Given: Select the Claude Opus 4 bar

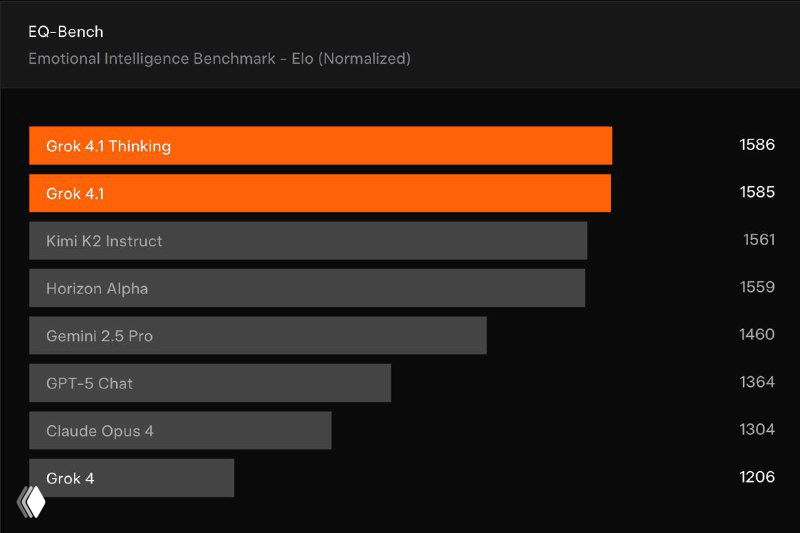Looking at the screenshot, I should tap(180, 431).
